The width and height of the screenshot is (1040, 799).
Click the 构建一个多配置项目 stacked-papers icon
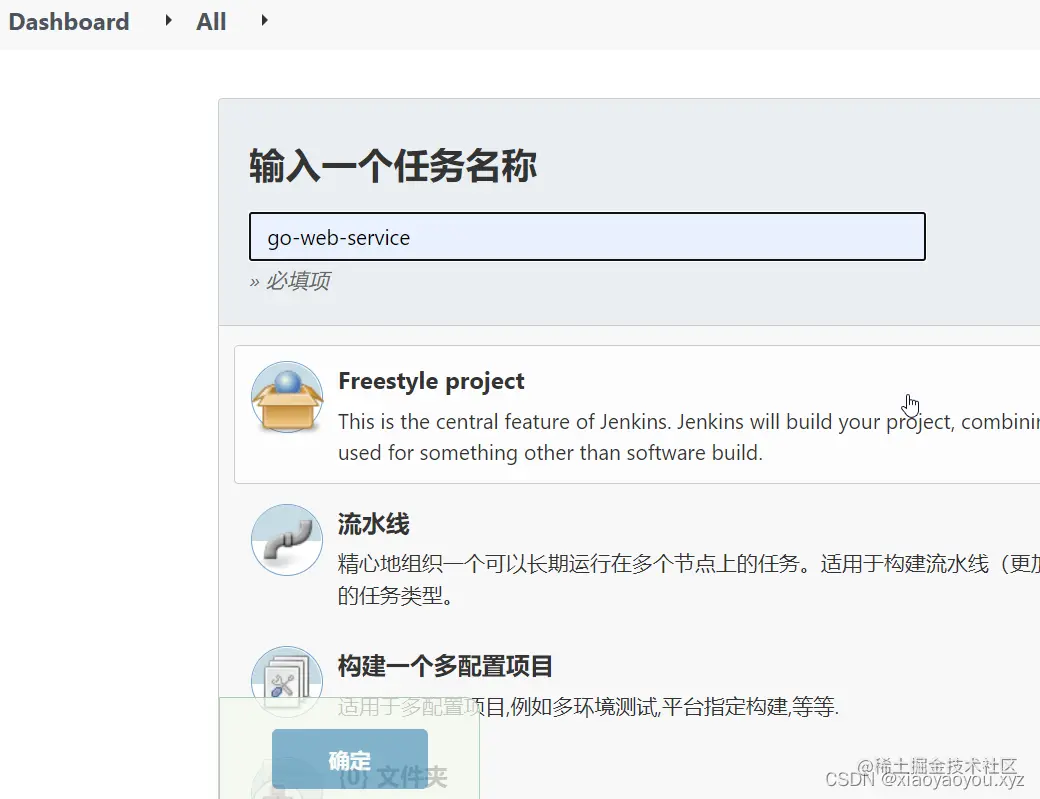tap(287, 681)
